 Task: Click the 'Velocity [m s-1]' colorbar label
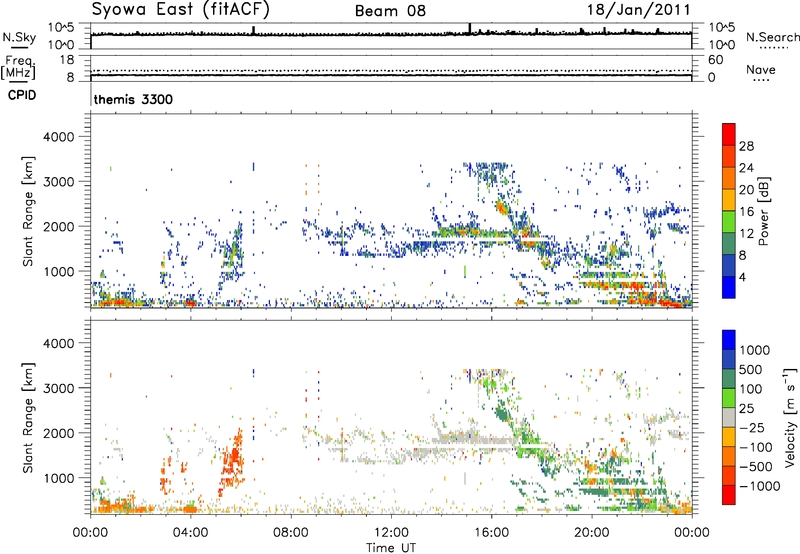(x=790, y=417)
